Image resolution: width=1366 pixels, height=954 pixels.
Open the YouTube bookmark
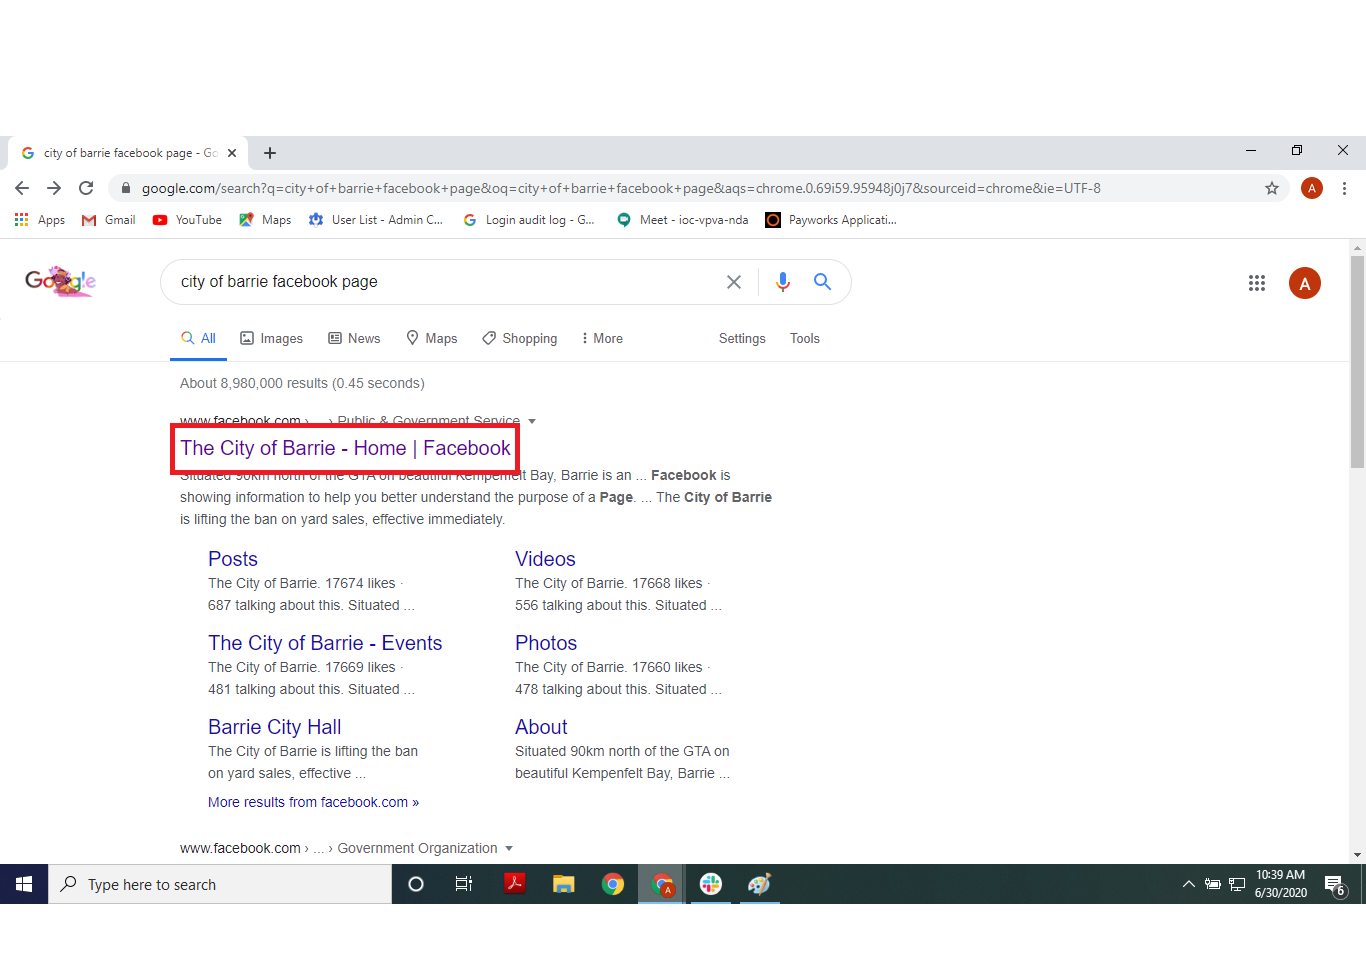pos(187,220)
